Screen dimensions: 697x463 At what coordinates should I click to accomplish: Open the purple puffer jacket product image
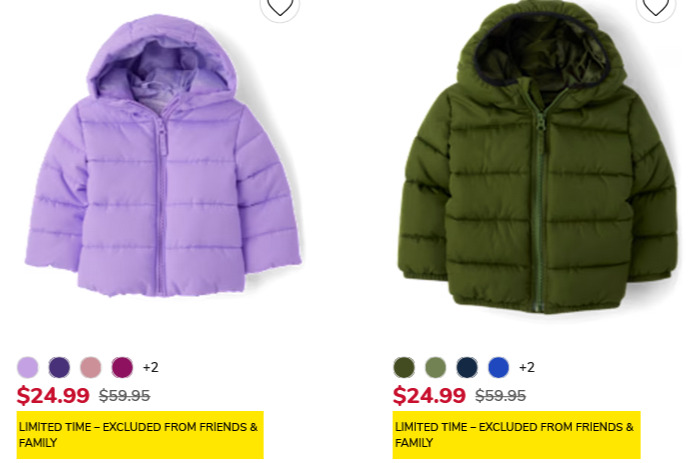coord(163,156)
